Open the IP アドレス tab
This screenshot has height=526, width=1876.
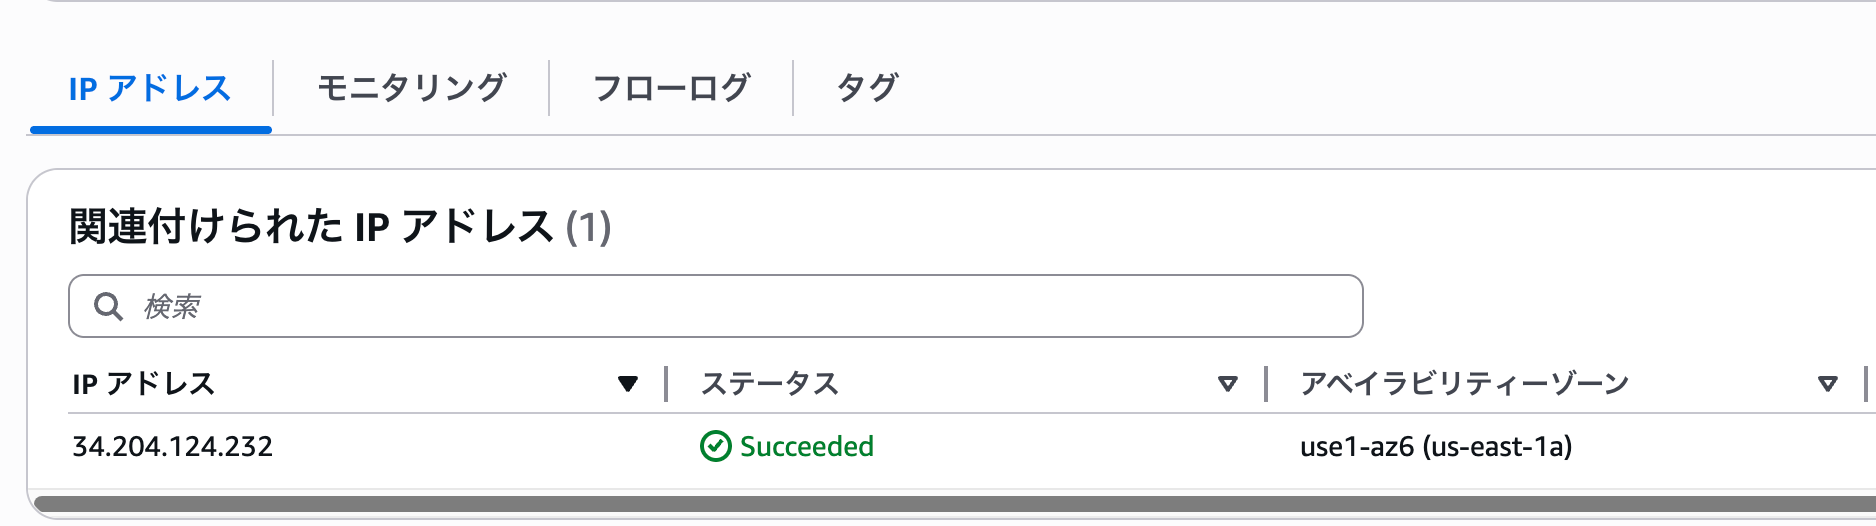tap(150, 88)
